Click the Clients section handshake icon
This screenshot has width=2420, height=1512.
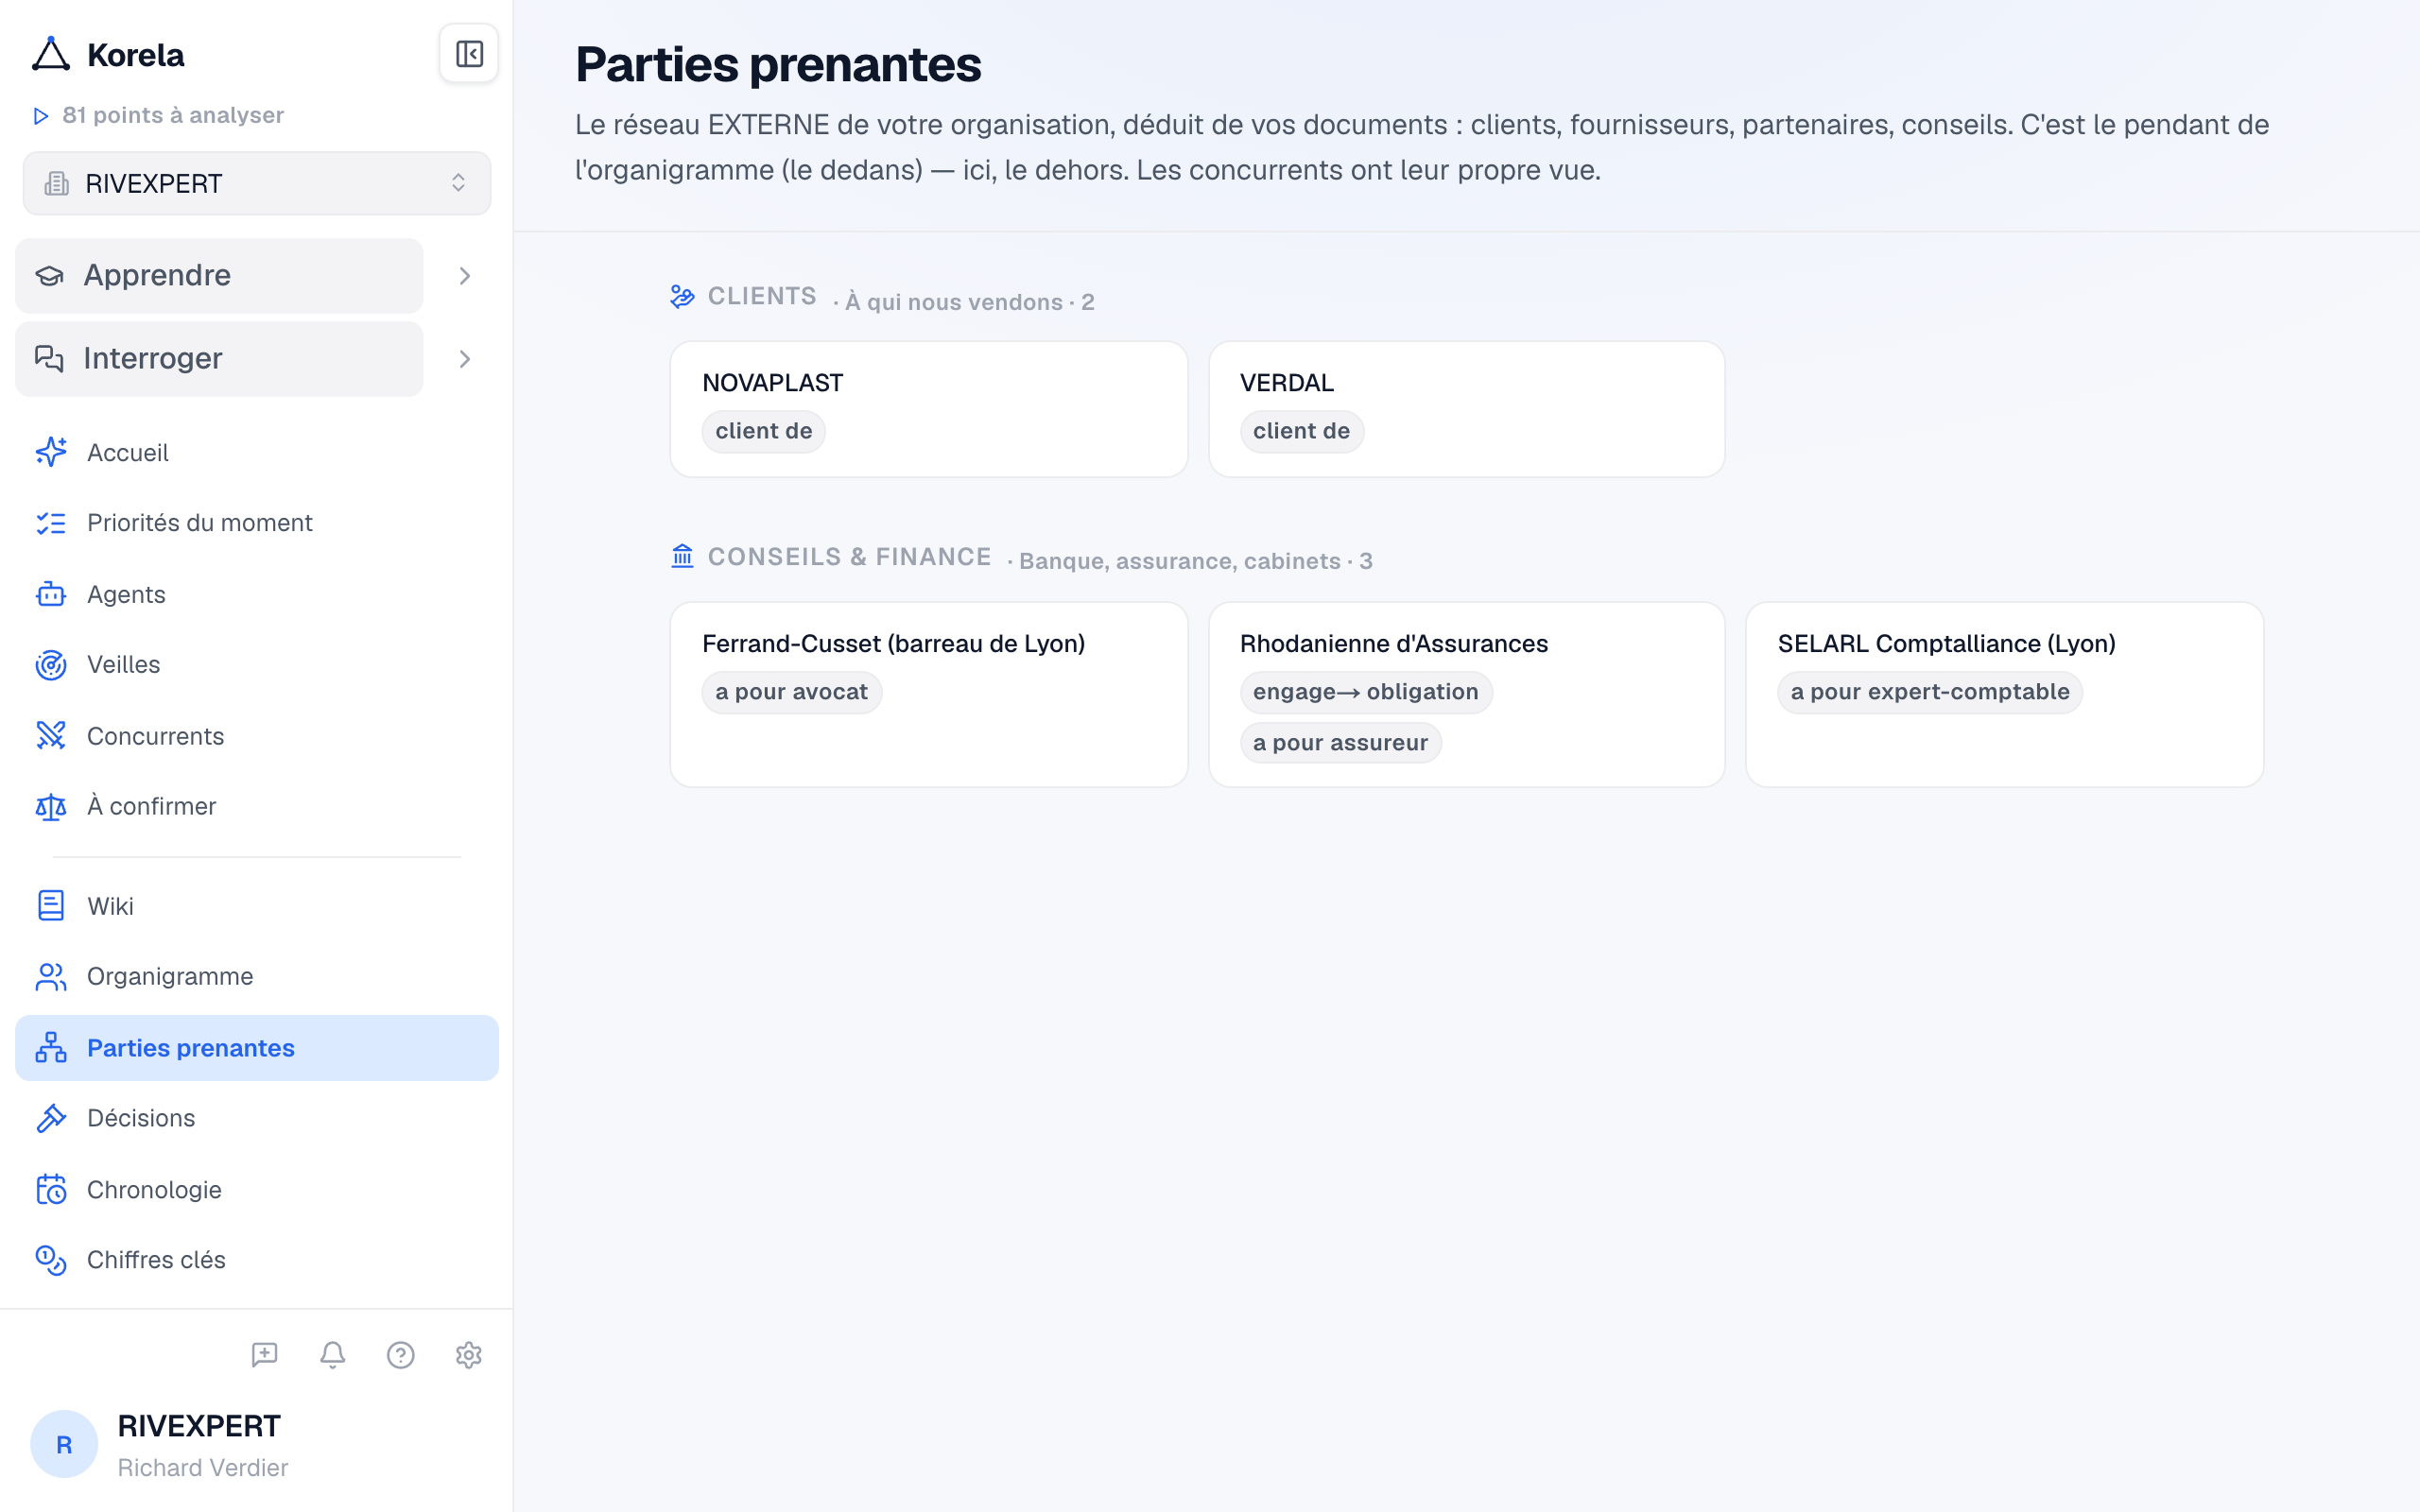pyautogui.click(x=682, y=296)
